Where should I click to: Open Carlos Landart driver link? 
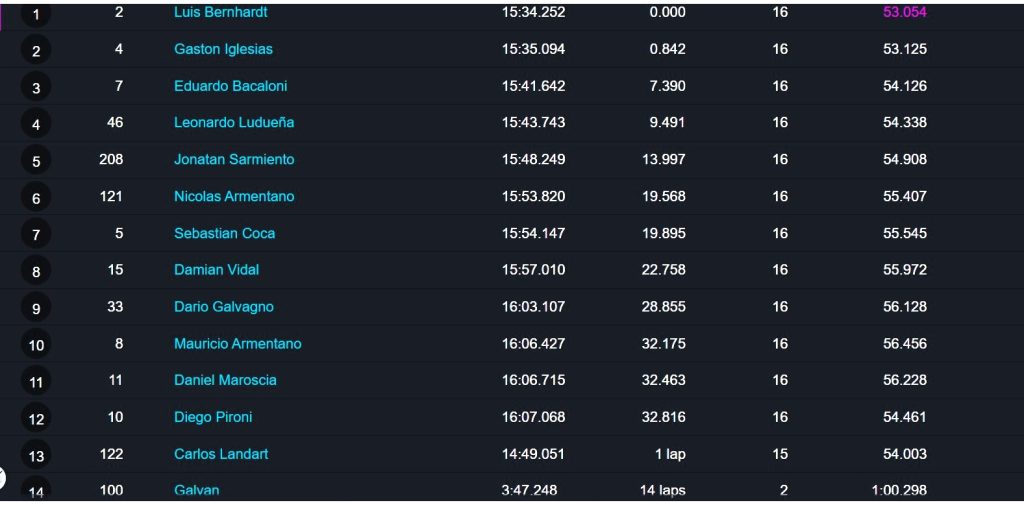(x=221, y=454)
